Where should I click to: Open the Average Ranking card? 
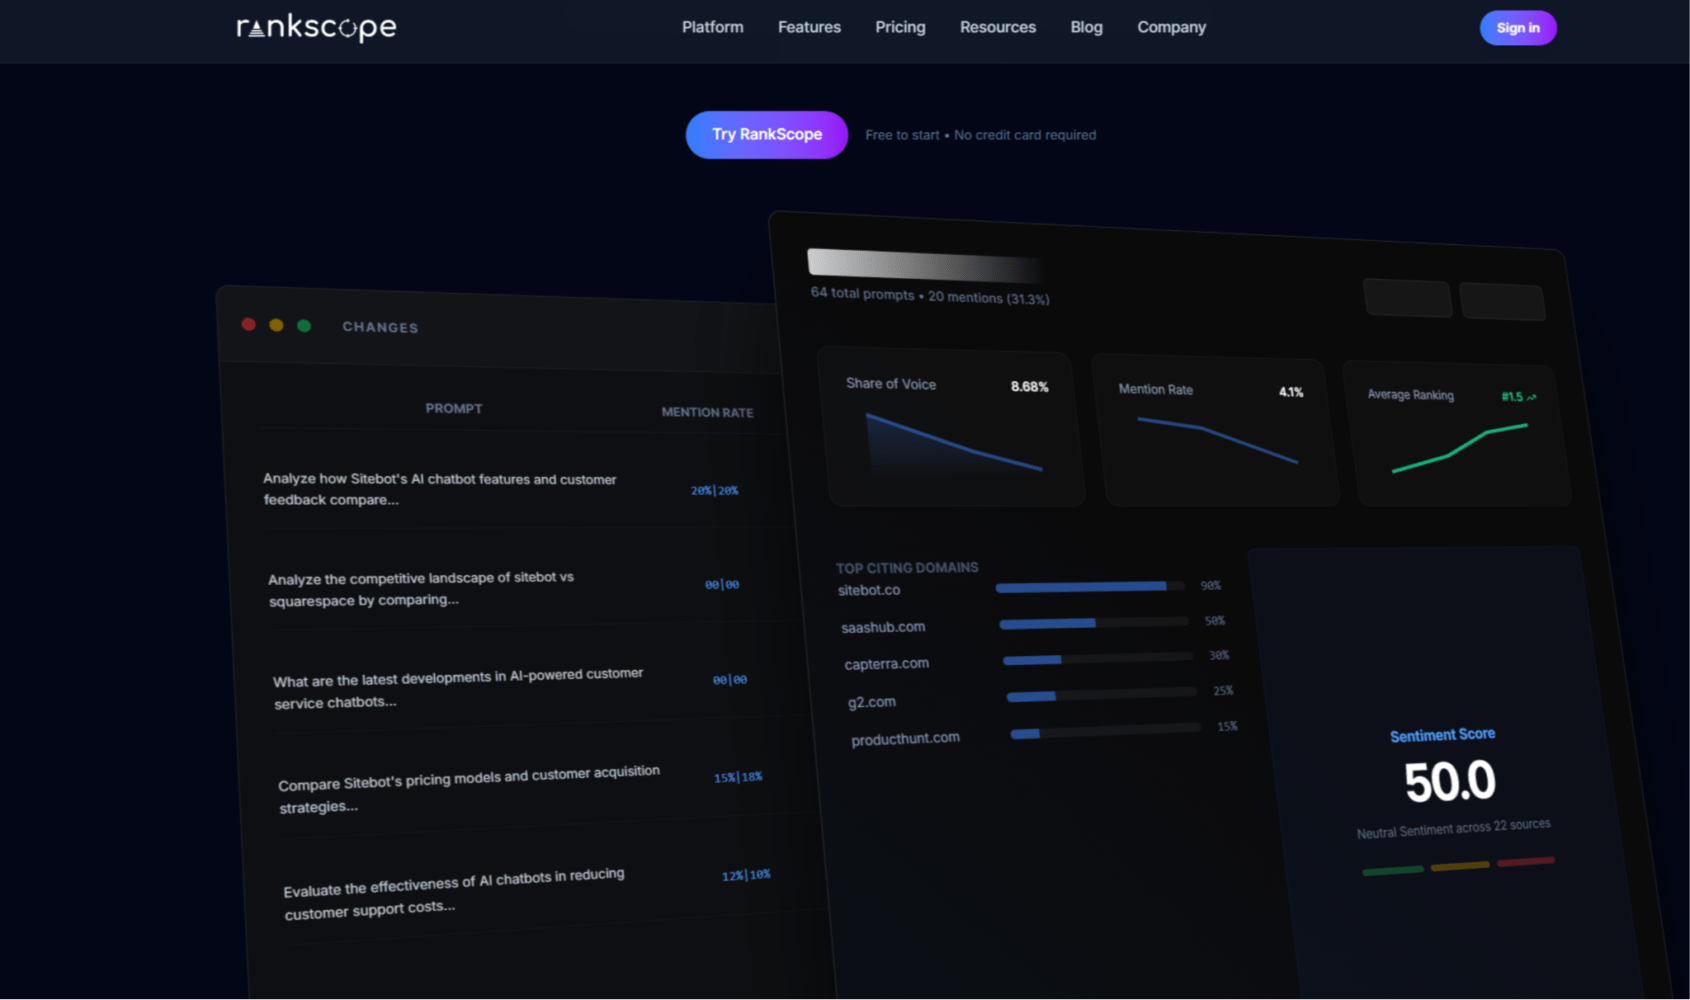(1456, 433)
